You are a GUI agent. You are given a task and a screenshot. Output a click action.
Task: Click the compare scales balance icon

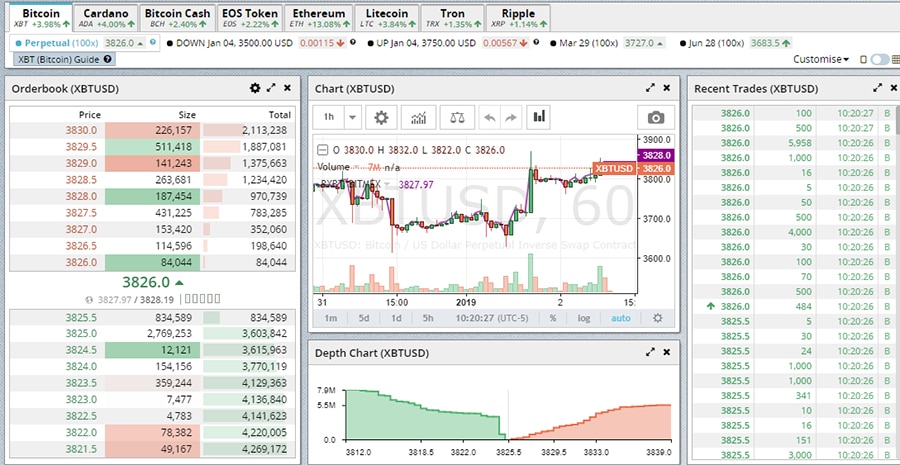click(x=457, y=117)
